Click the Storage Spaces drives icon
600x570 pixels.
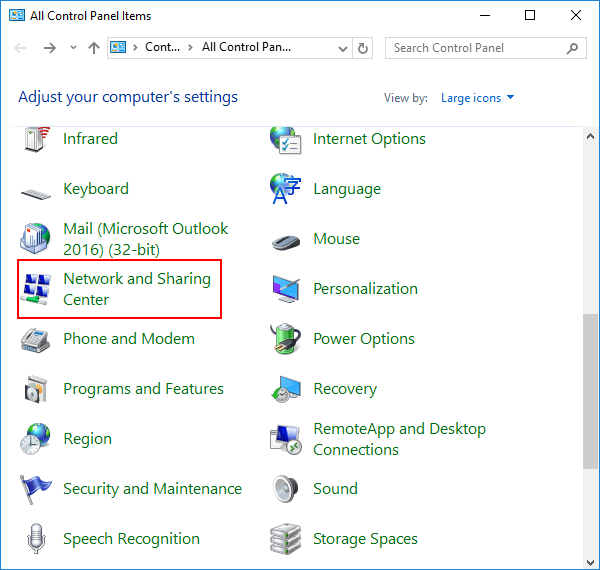point(285,539)
